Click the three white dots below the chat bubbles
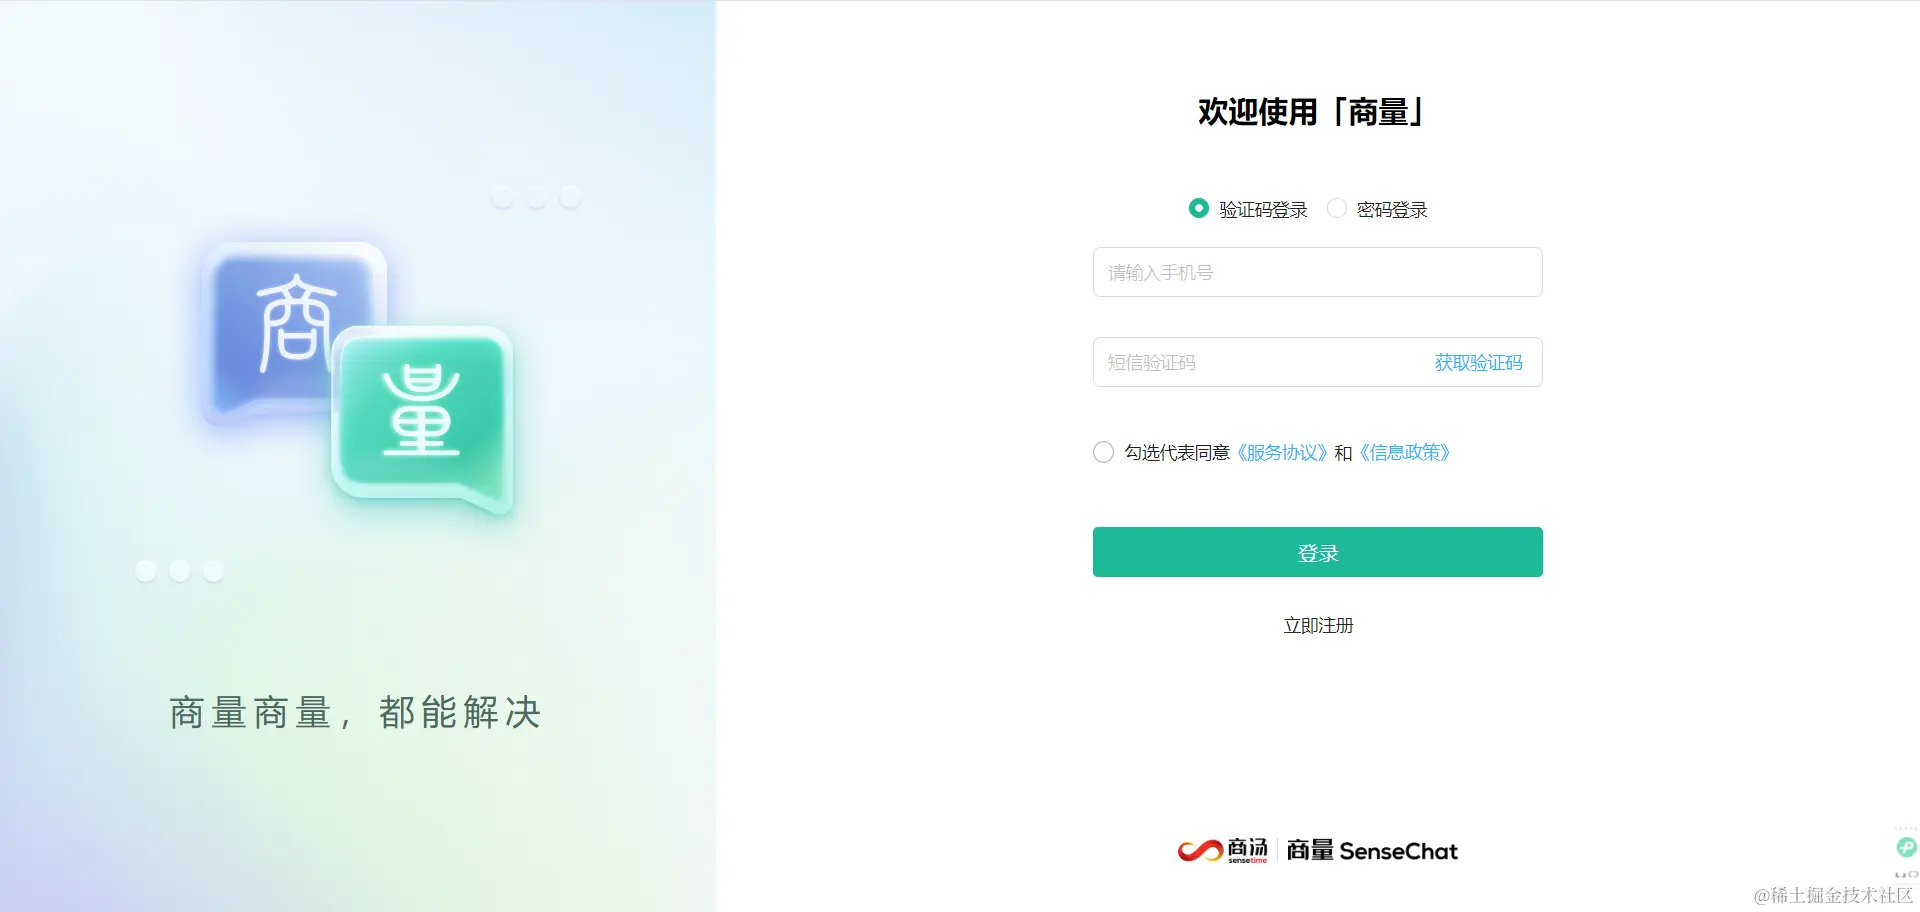Viewport: 1920px width, 912px height. point(180,570)
